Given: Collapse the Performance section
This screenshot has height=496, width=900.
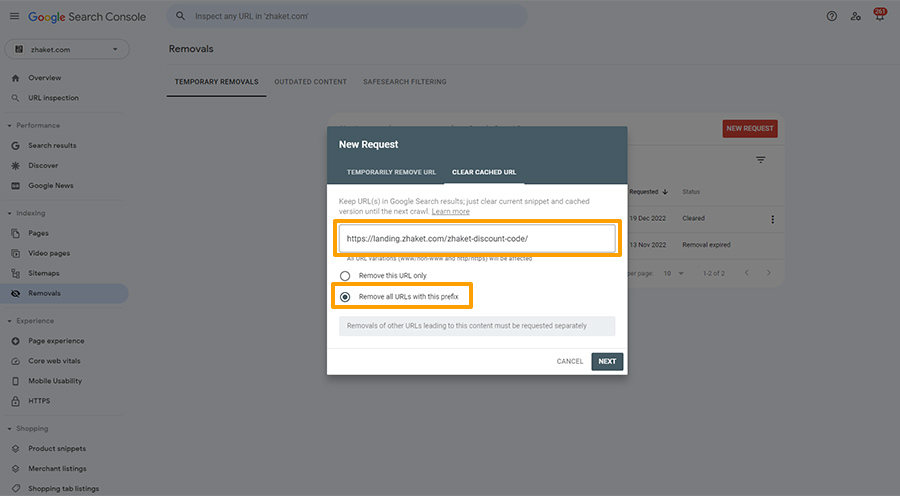Looking at the screenshot, I should [9, 126].
